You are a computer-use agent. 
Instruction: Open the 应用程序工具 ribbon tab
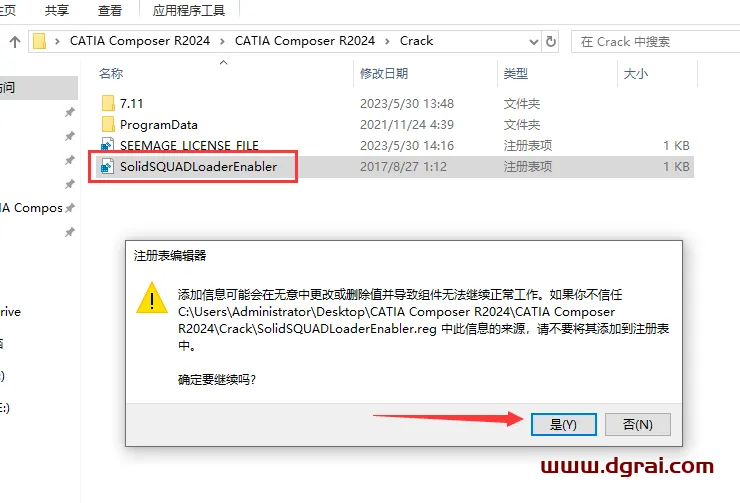(x=189, y=10)
